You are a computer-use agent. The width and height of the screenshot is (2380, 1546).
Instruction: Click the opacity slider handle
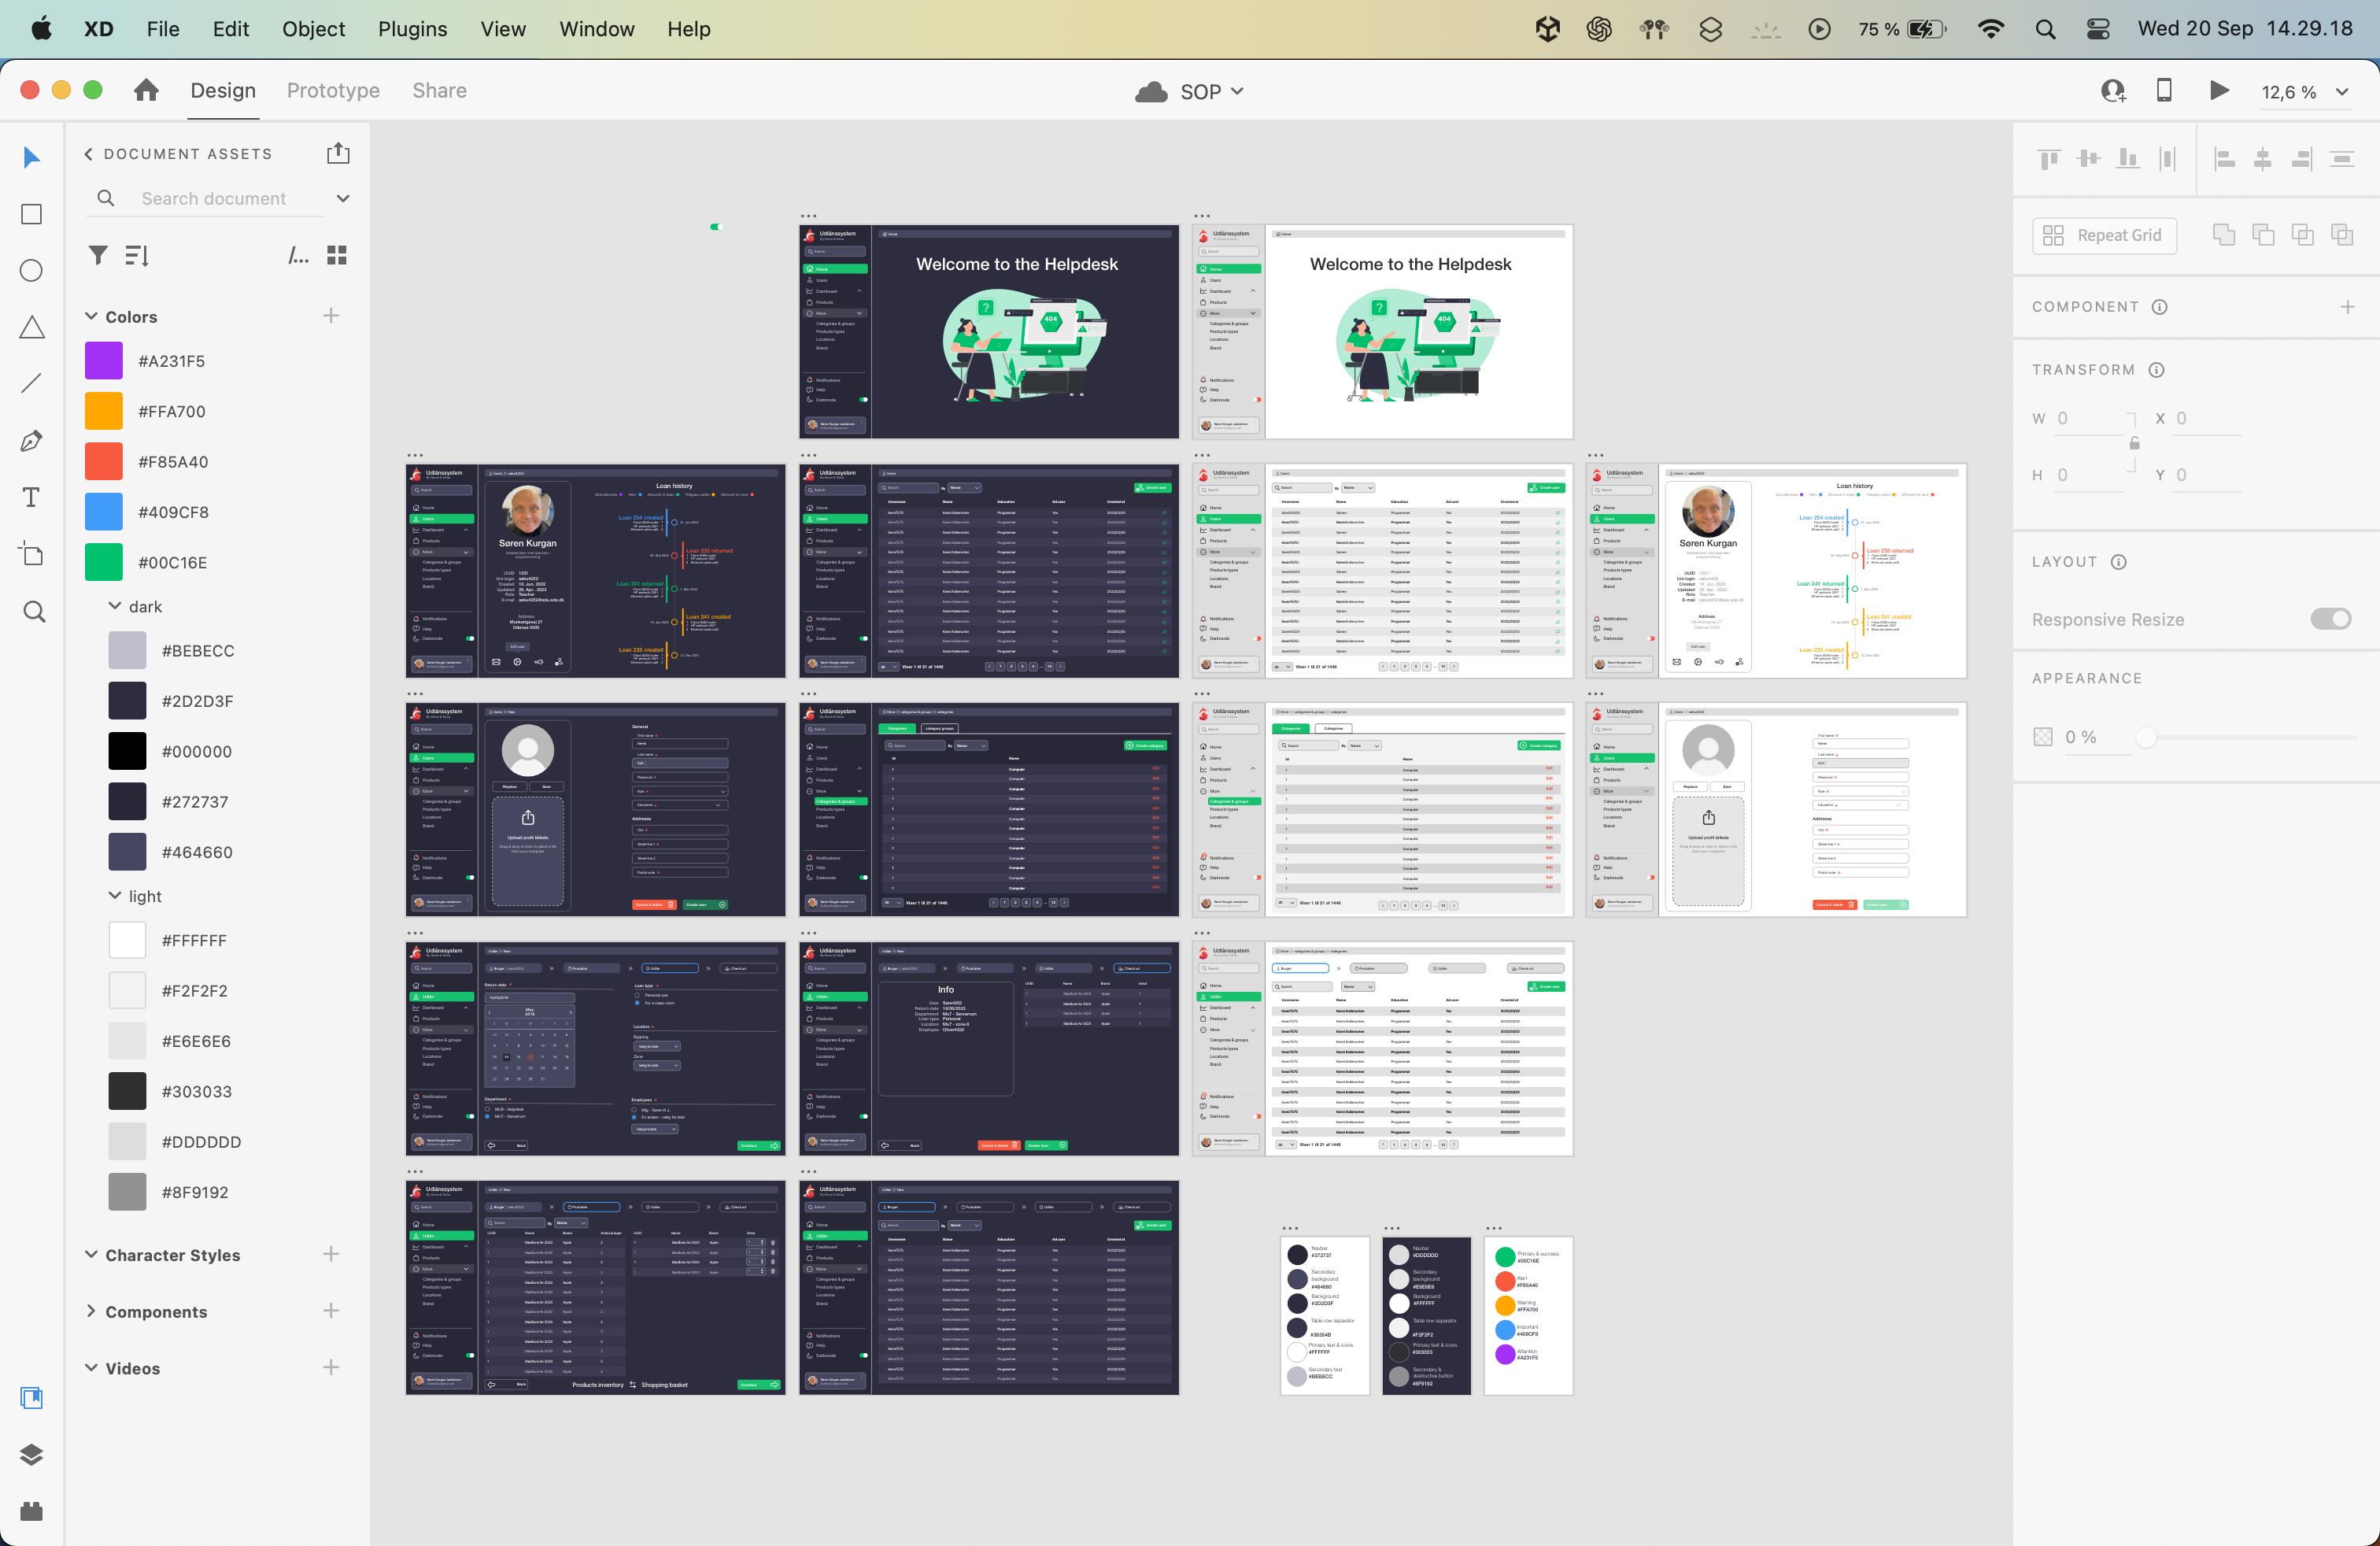point(2145,737)
